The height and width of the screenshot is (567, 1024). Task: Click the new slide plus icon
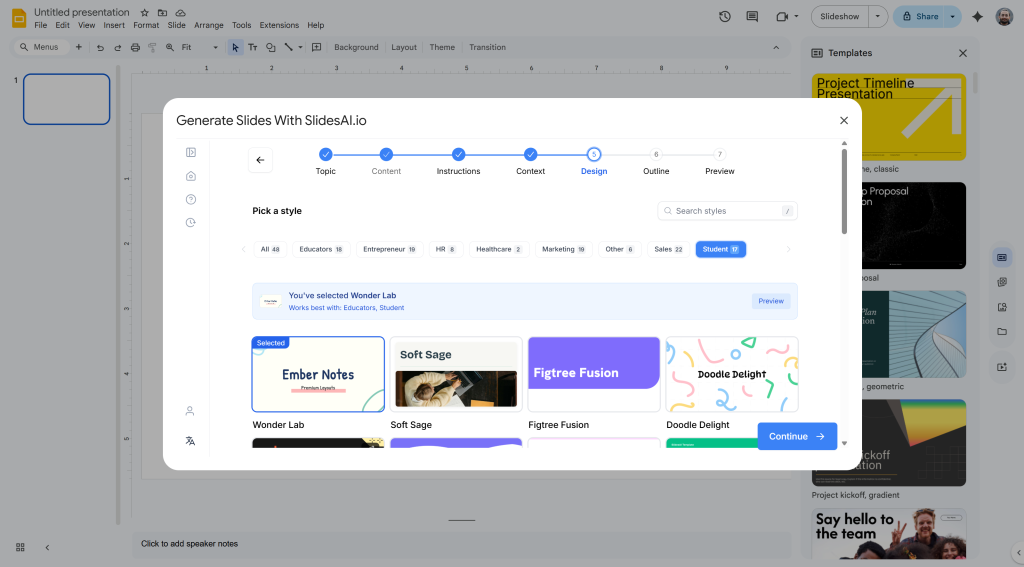point(78,47)
